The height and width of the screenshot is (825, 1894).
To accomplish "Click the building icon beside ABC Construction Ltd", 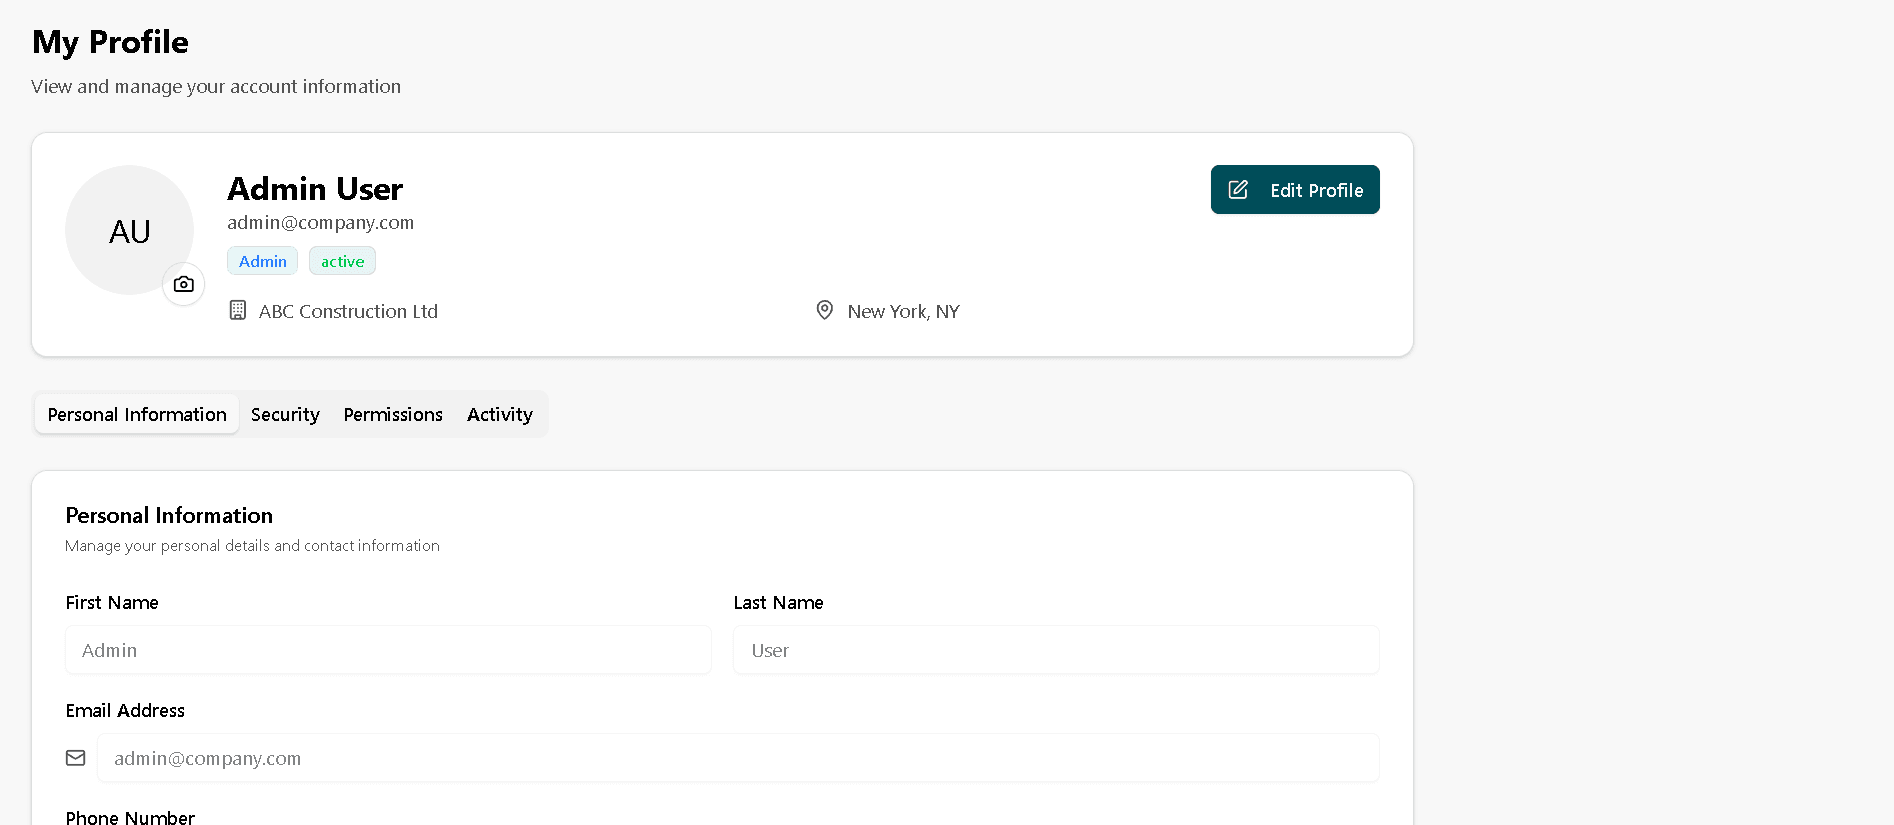I will click(238, 310).
